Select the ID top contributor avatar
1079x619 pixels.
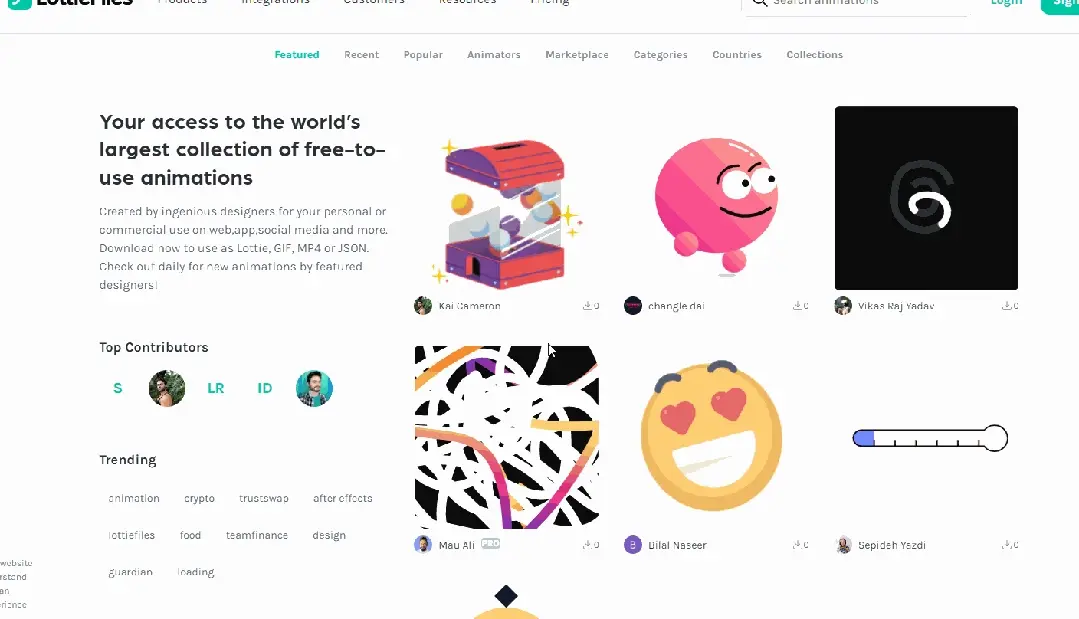(265, 388)
